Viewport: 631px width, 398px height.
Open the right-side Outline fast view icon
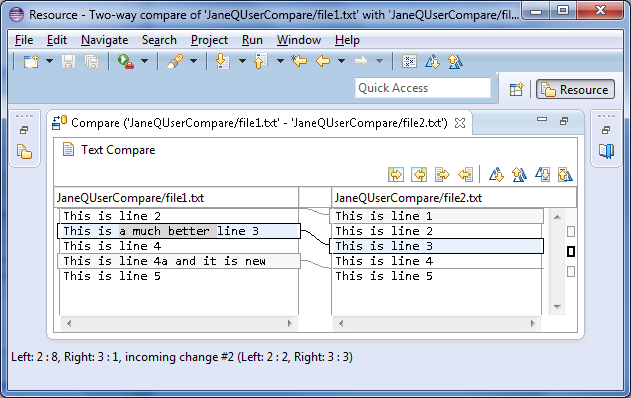606,151
